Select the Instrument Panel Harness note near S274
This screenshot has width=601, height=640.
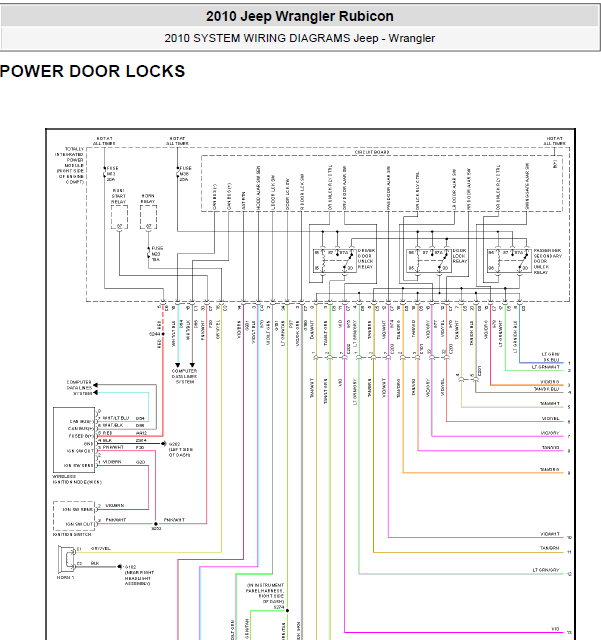pos(265,593)
